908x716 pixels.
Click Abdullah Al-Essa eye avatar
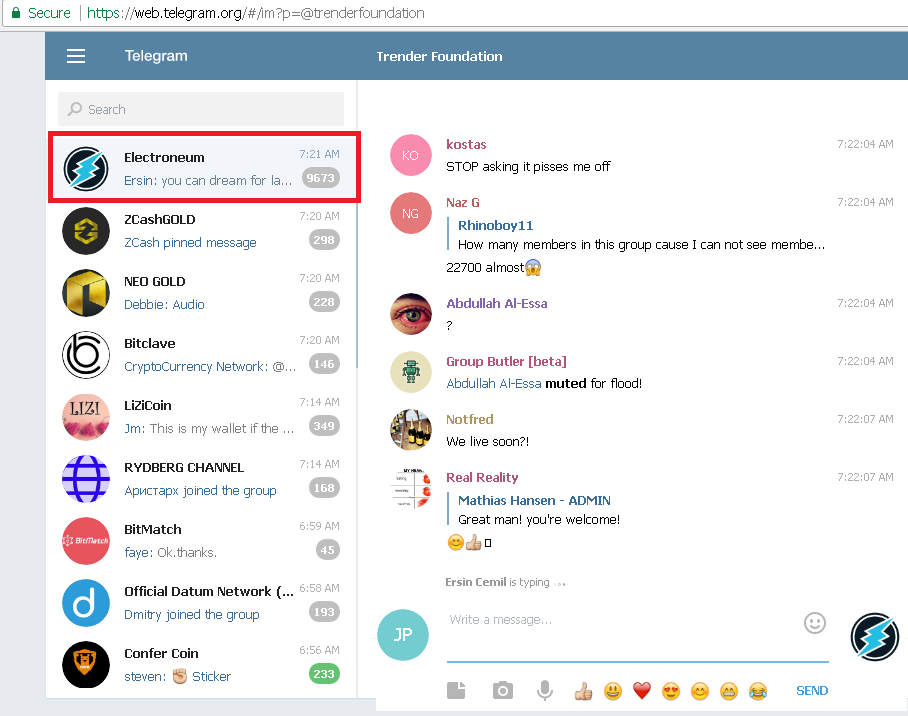(x=411, y=314)
